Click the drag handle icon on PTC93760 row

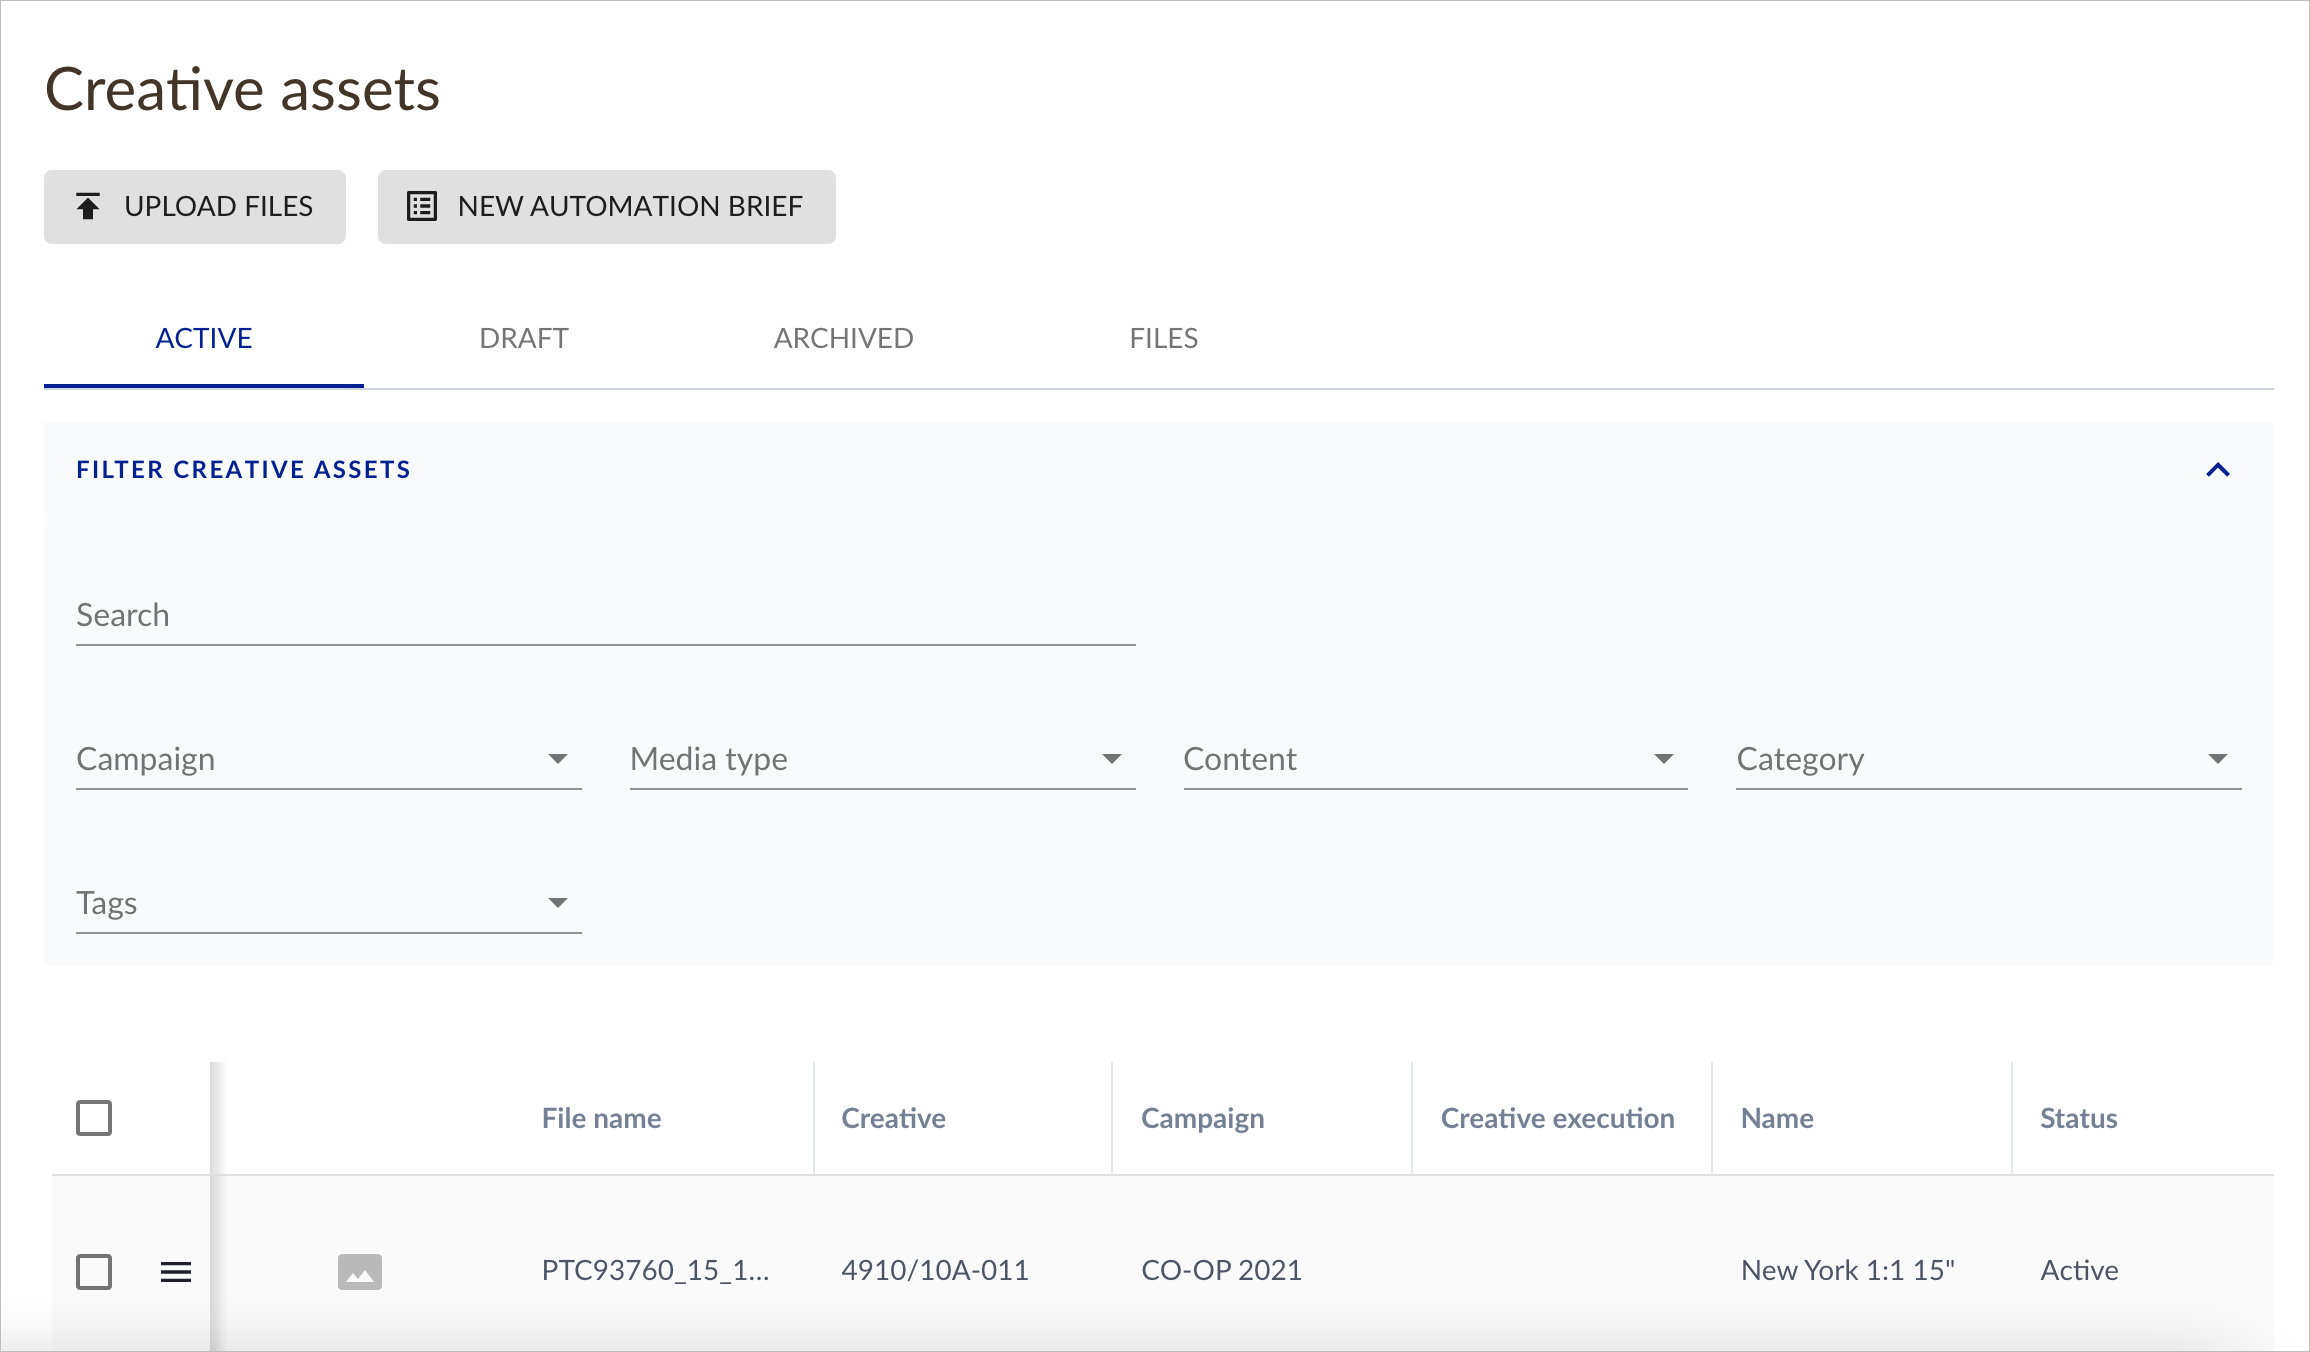pos(176,1272)
